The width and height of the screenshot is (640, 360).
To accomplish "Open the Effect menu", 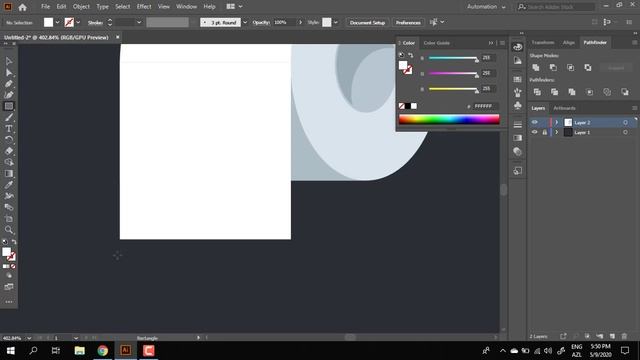I will pyautogui.click(x=144, y=7).
